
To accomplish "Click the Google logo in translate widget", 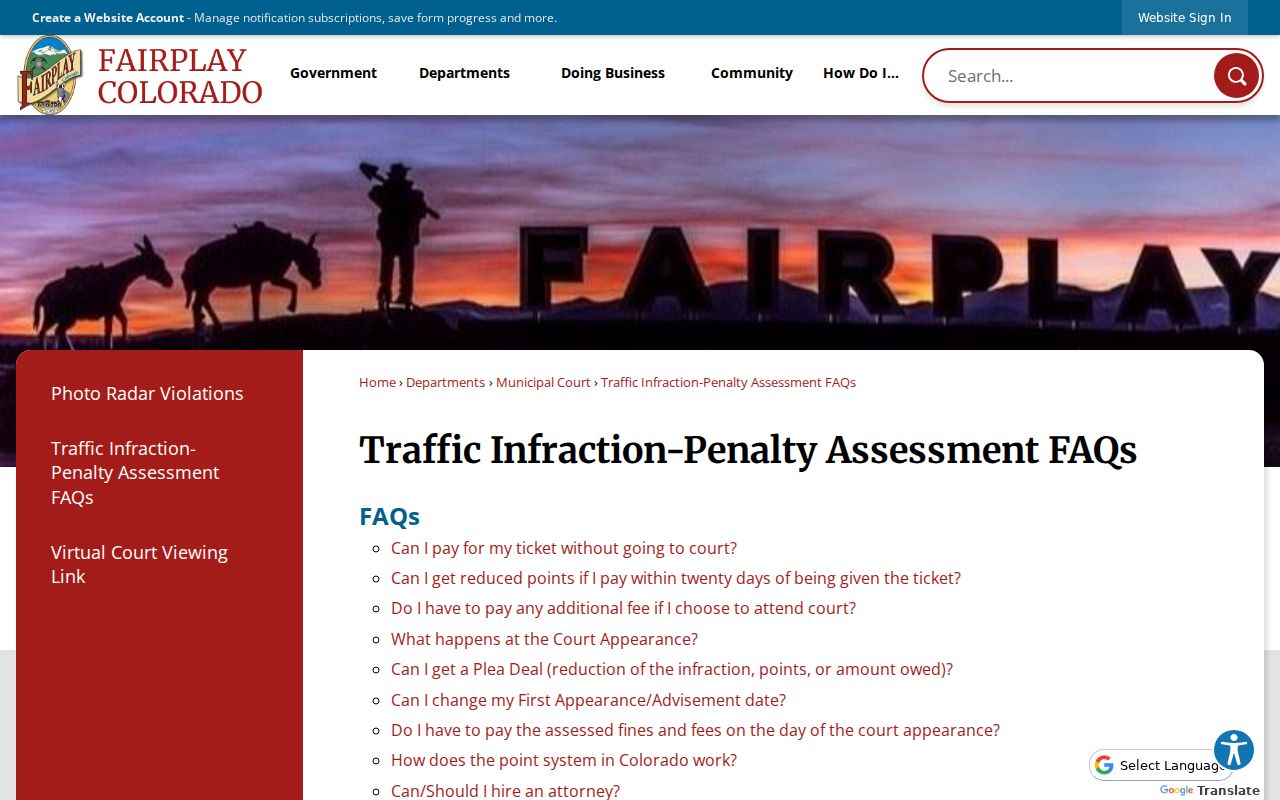I will click(1176, 791).
